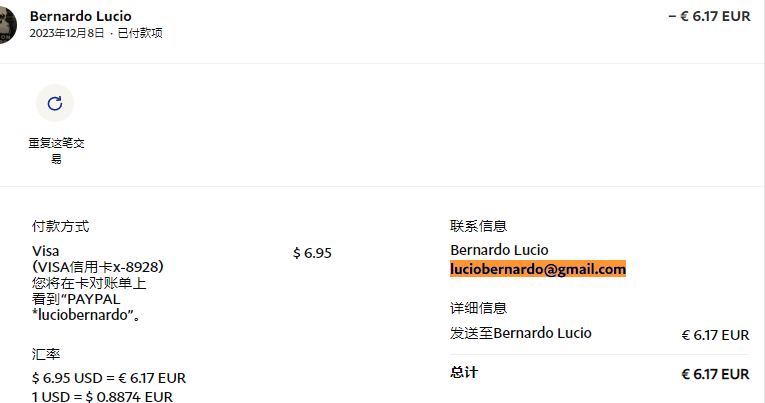Click the 总计 total label
This screenshot has width=765, height=403.
point(464,372)
